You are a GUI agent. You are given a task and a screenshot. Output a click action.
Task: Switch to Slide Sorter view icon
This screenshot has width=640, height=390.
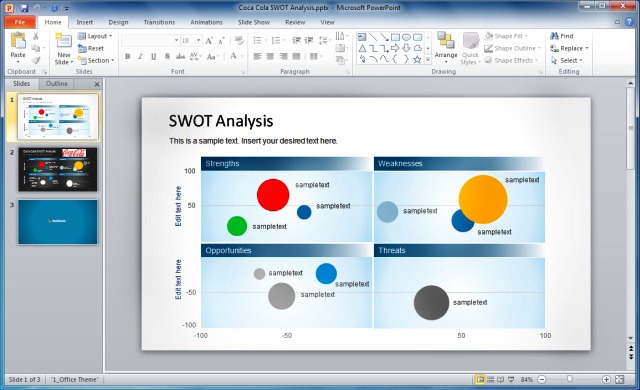coord(491,379)
